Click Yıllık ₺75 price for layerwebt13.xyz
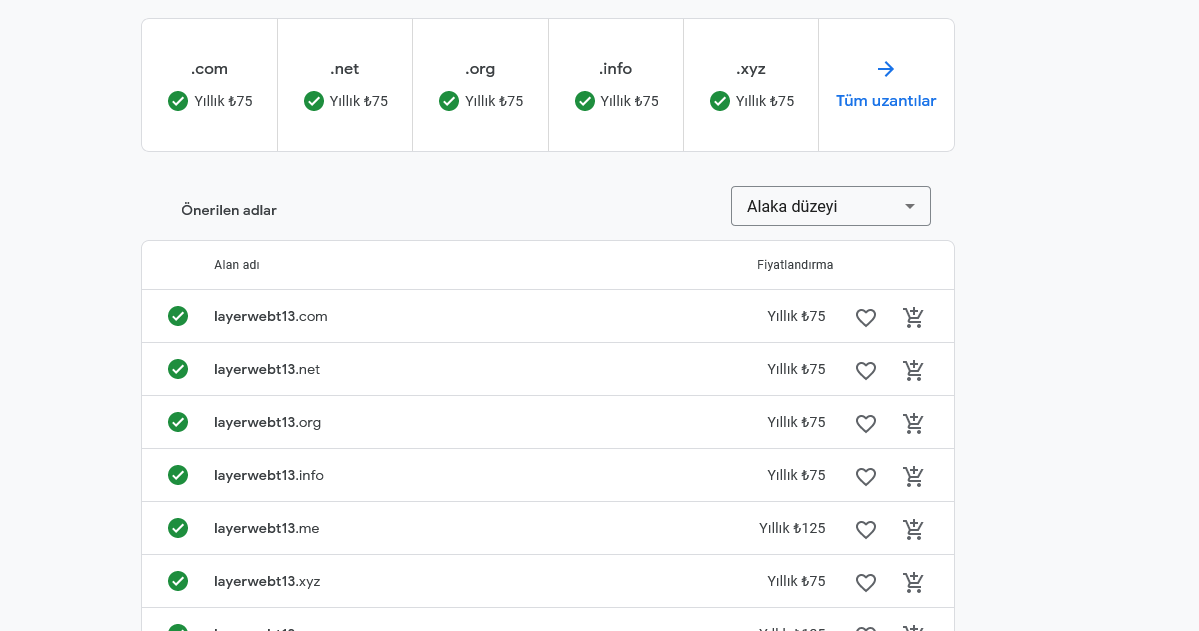1199x631 pixels. 796,581
